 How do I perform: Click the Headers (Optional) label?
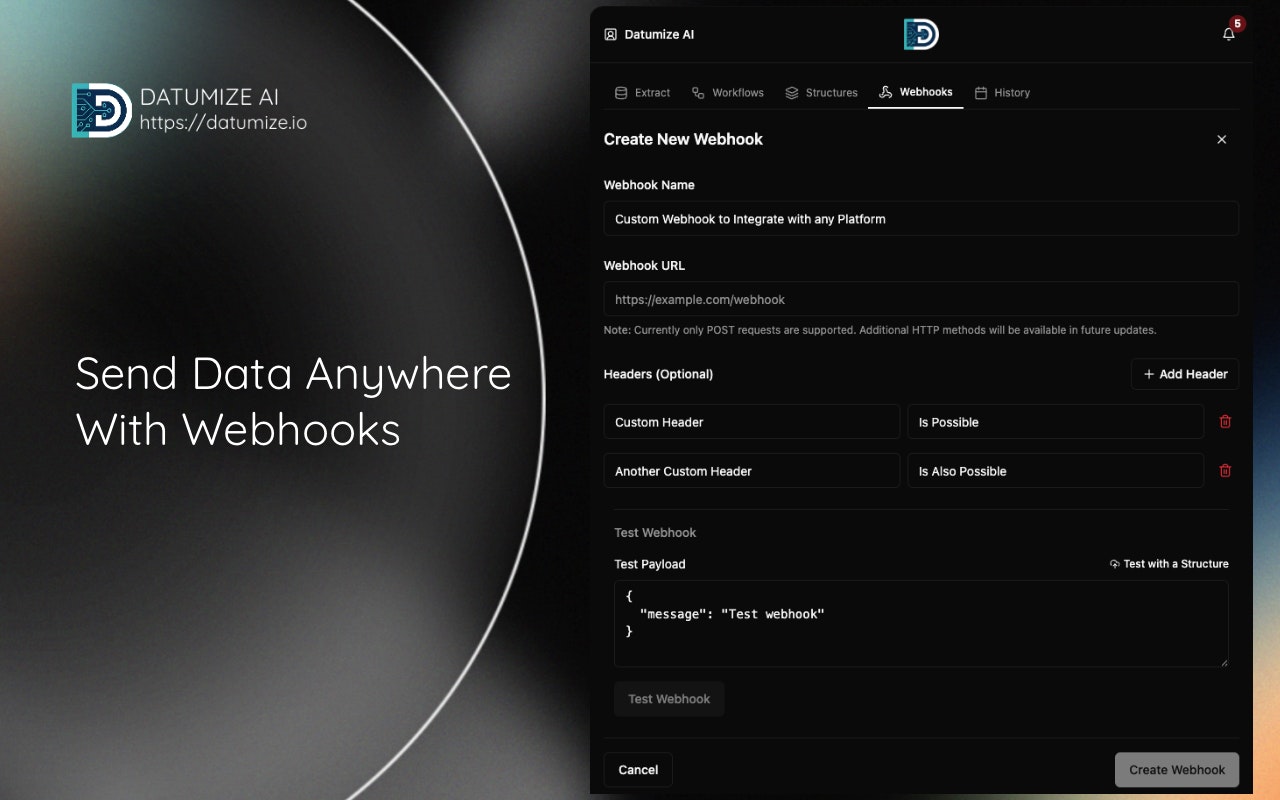[658, 374]
